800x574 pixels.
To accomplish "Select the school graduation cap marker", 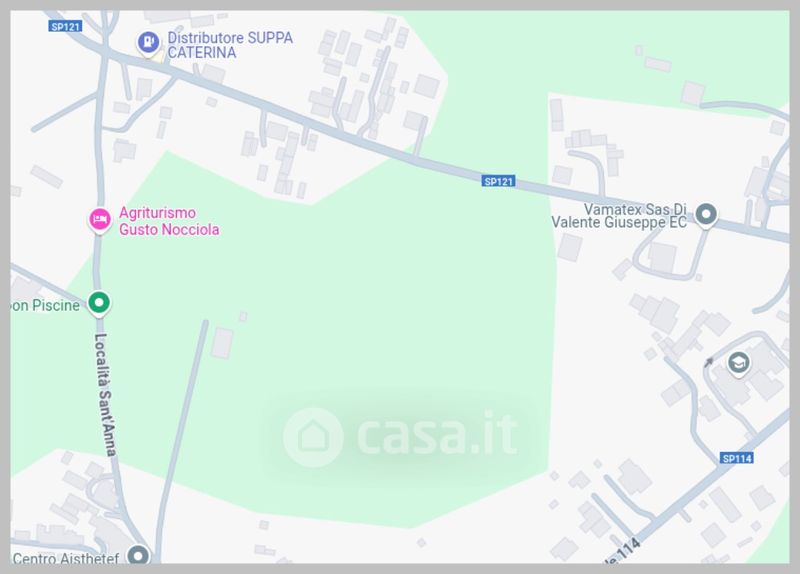I will pyautogui.click(x=738, y=364).
